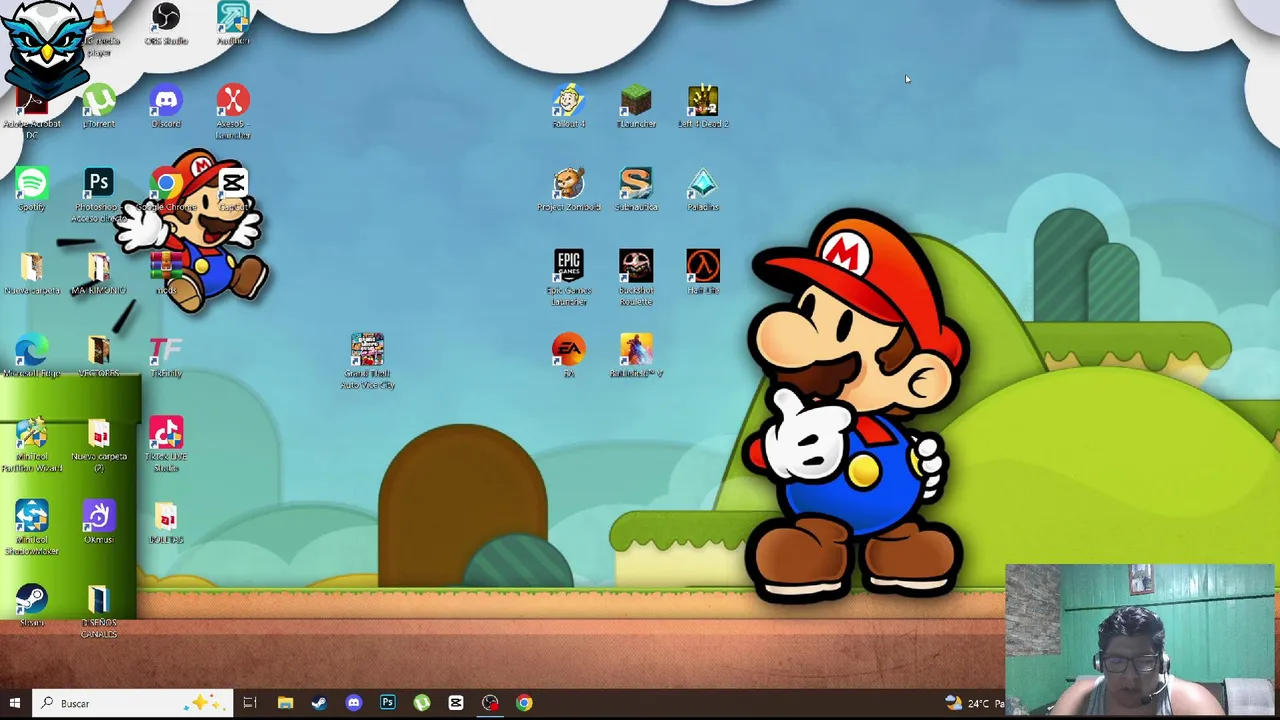This screenshot has width=1280, height=720.
Task: Open MiniTool ShadowMaker shortcut
Action: [x=32, y=528]
